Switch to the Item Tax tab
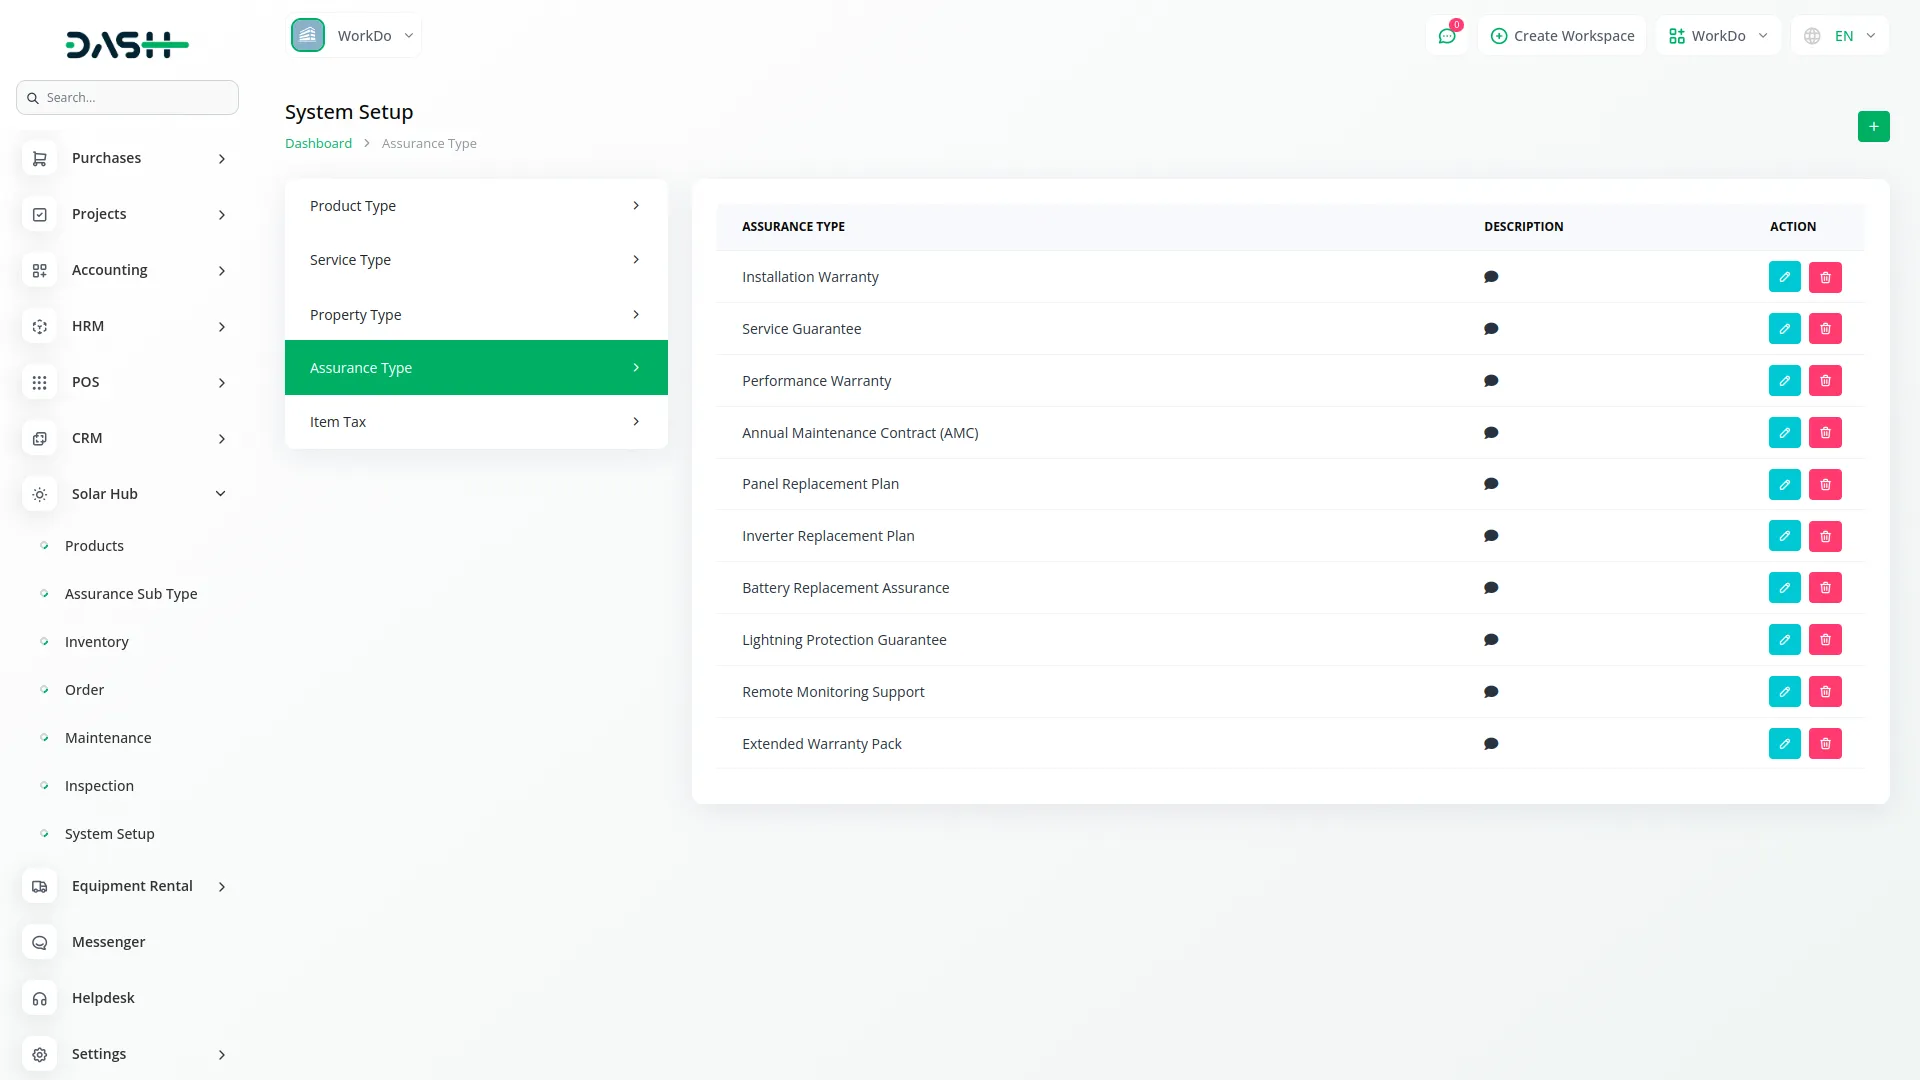Image resolution: width=1920 pixels, height=1080 pixels. (x=476, y=422)
